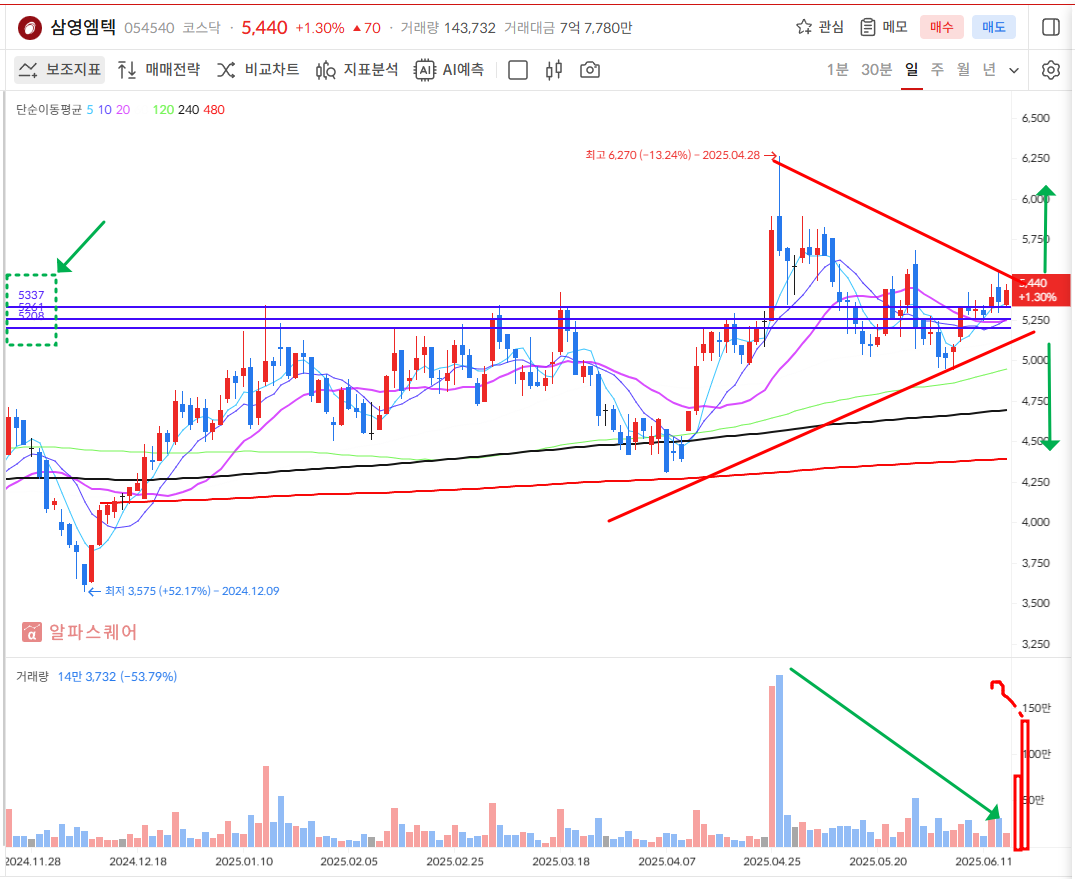Click the 매수 buy button
The image size is (1075, 879).
coord(941,27)
